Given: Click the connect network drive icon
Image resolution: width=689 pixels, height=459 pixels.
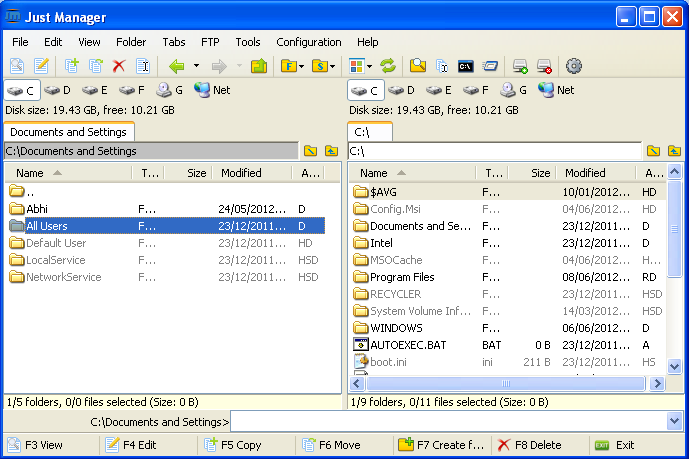Looking at the screenshot, I should click(520, 66).
